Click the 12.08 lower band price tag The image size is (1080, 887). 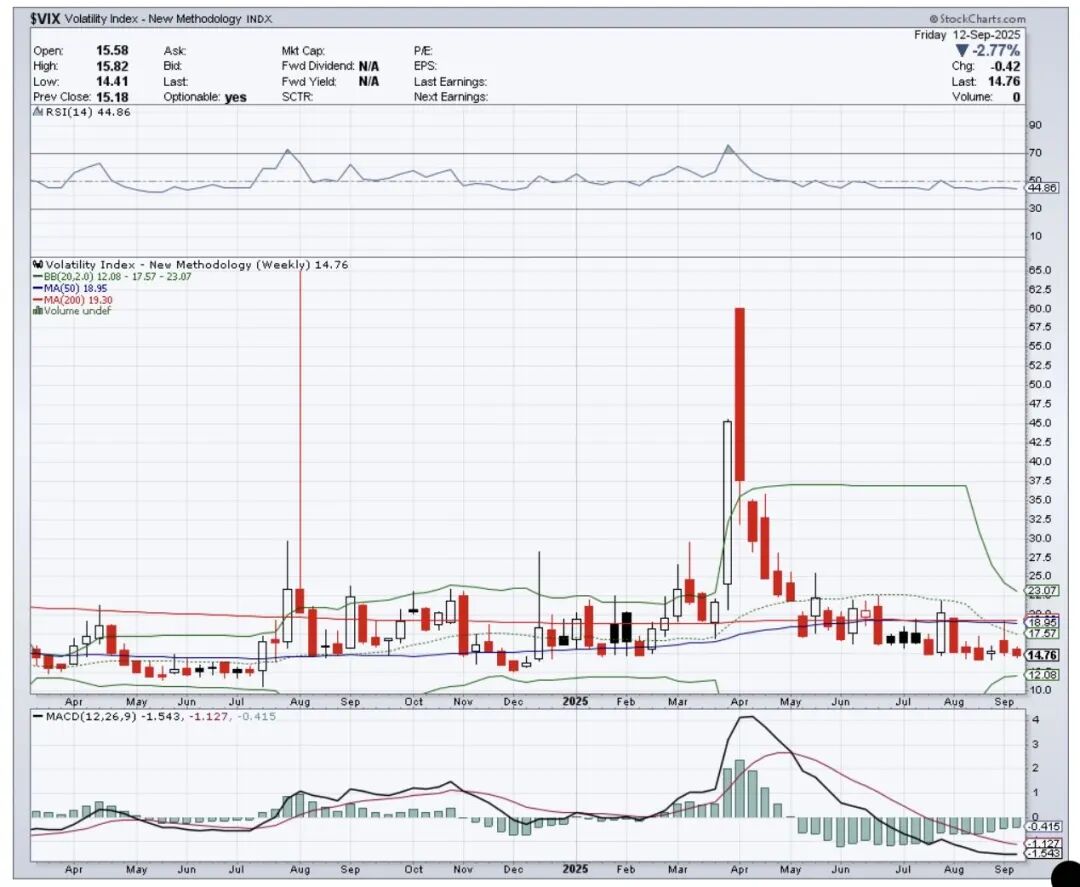[1042, 675]
